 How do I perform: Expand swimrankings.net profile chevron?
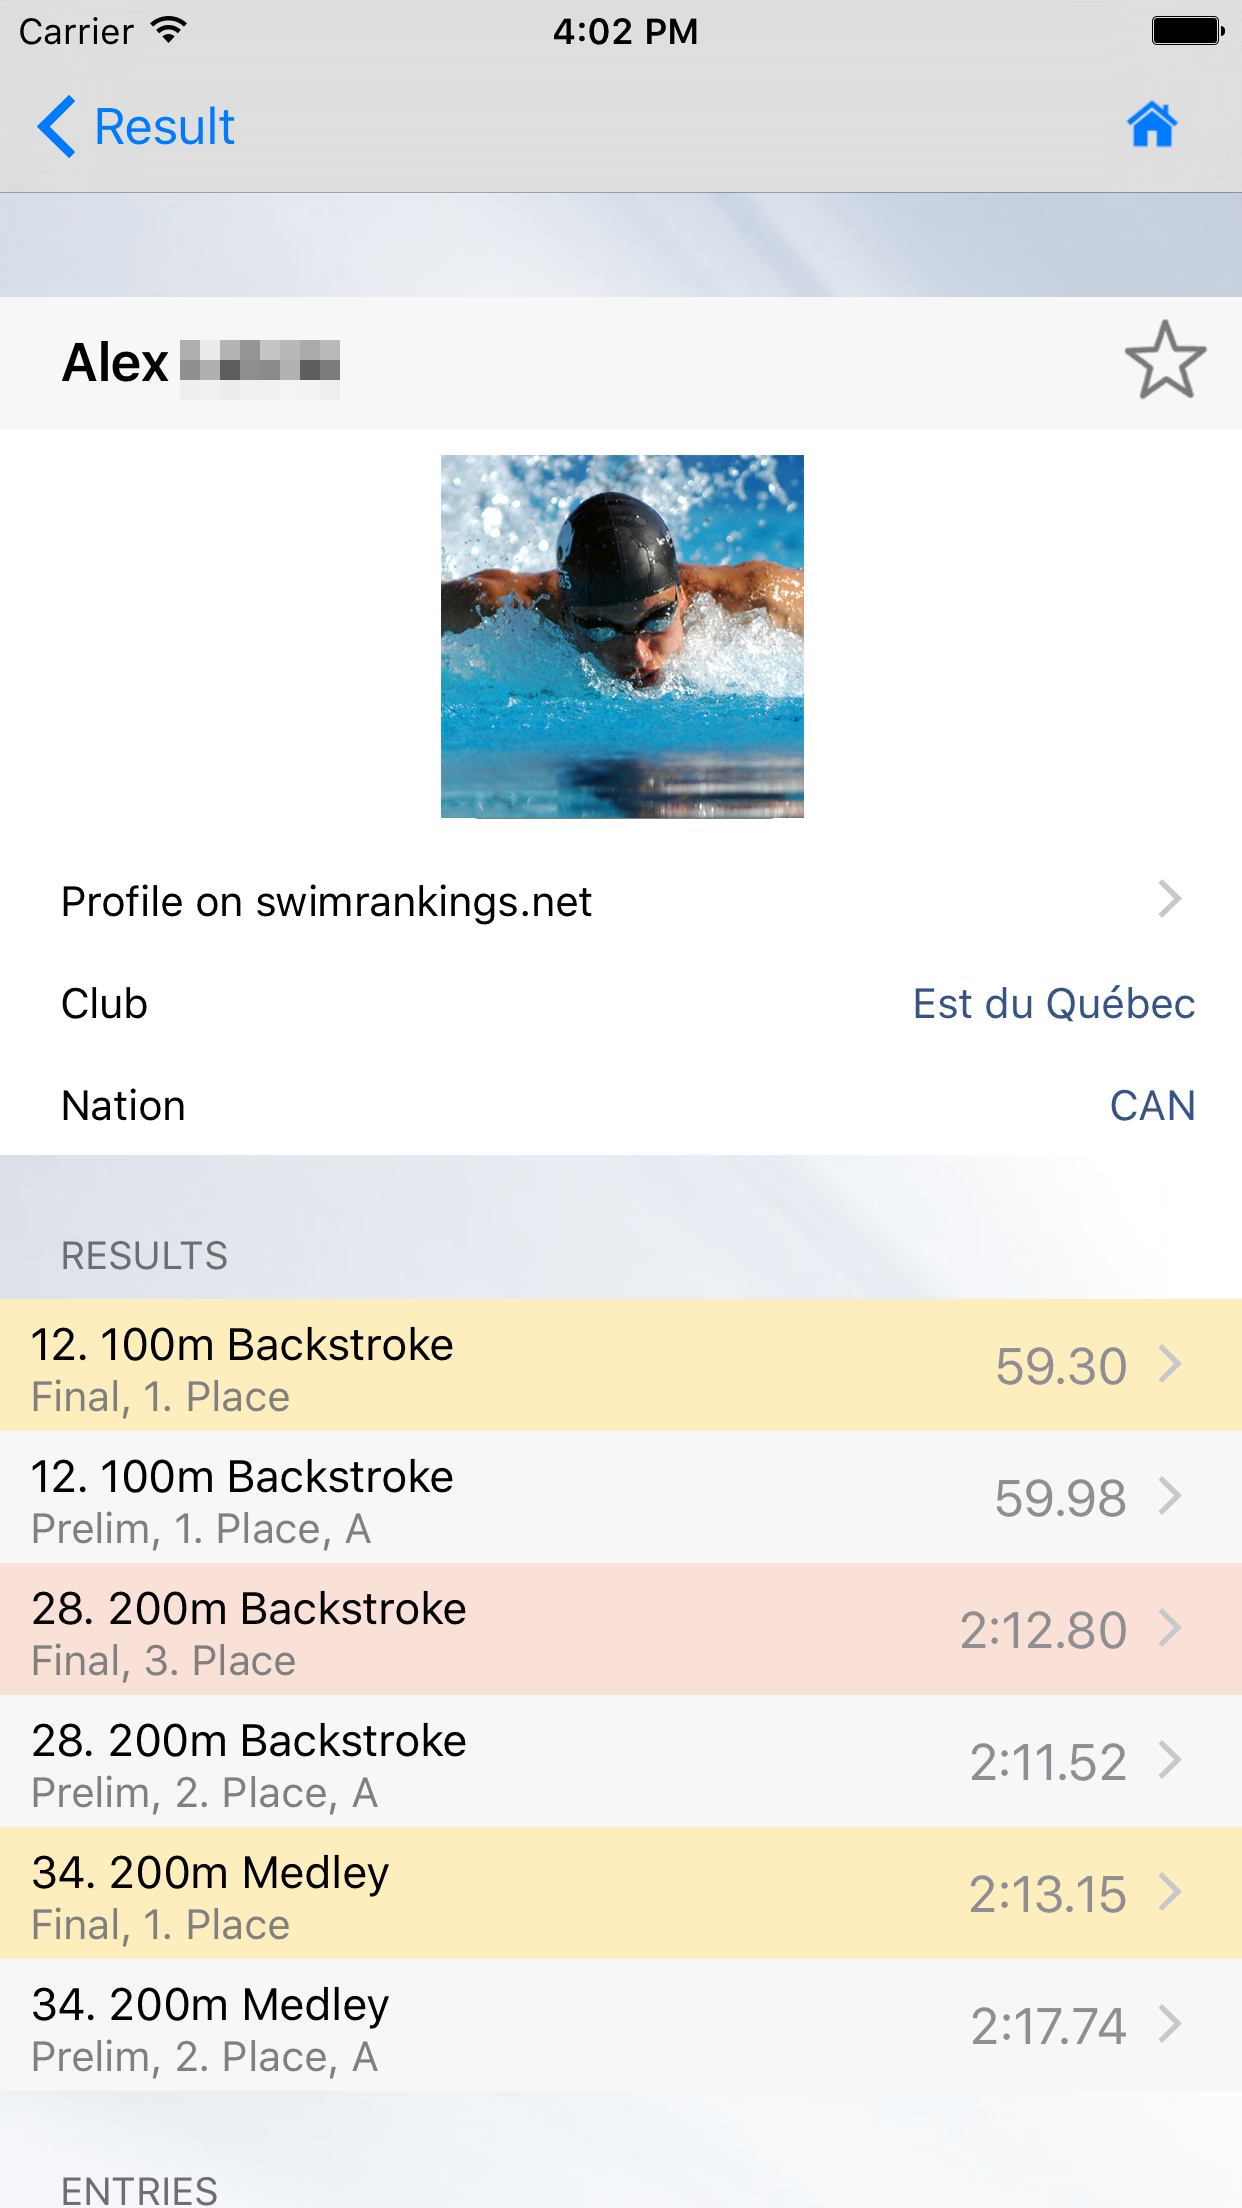point(1169,900)
